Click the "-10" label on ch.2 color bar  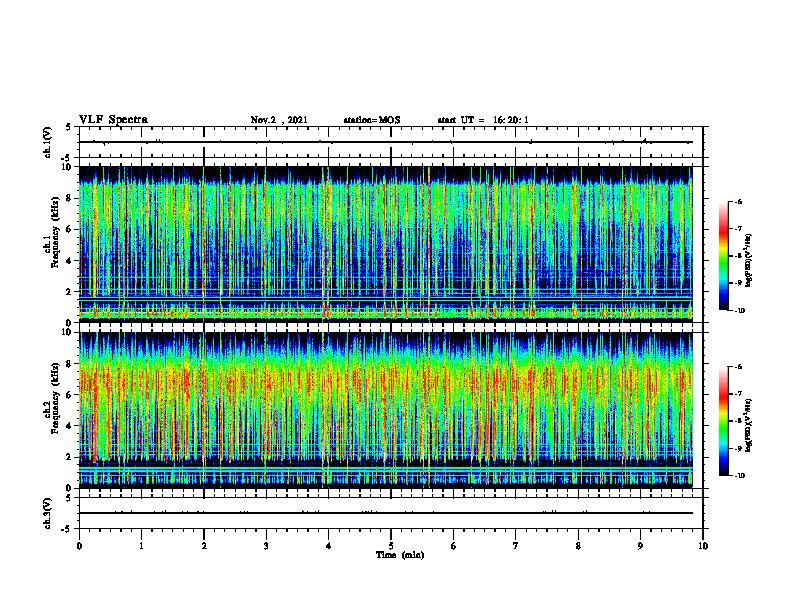click(740, 476)
